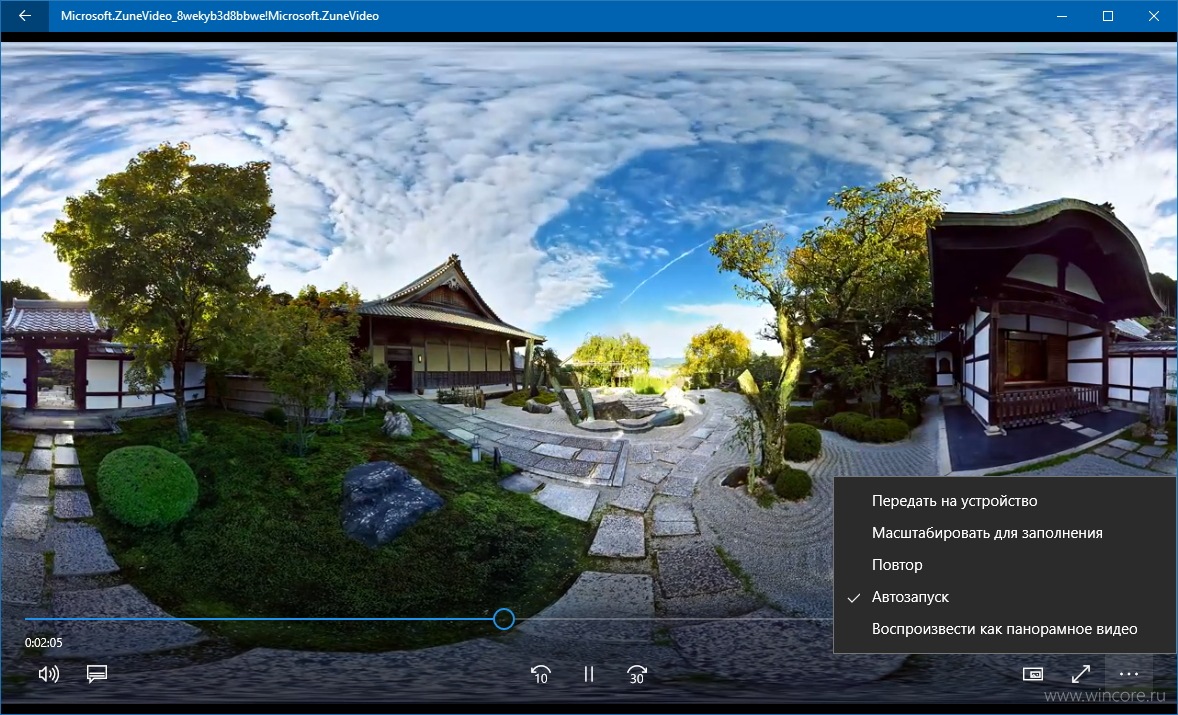
Task: Switch to mini view mode
Action: (1033, 674)
